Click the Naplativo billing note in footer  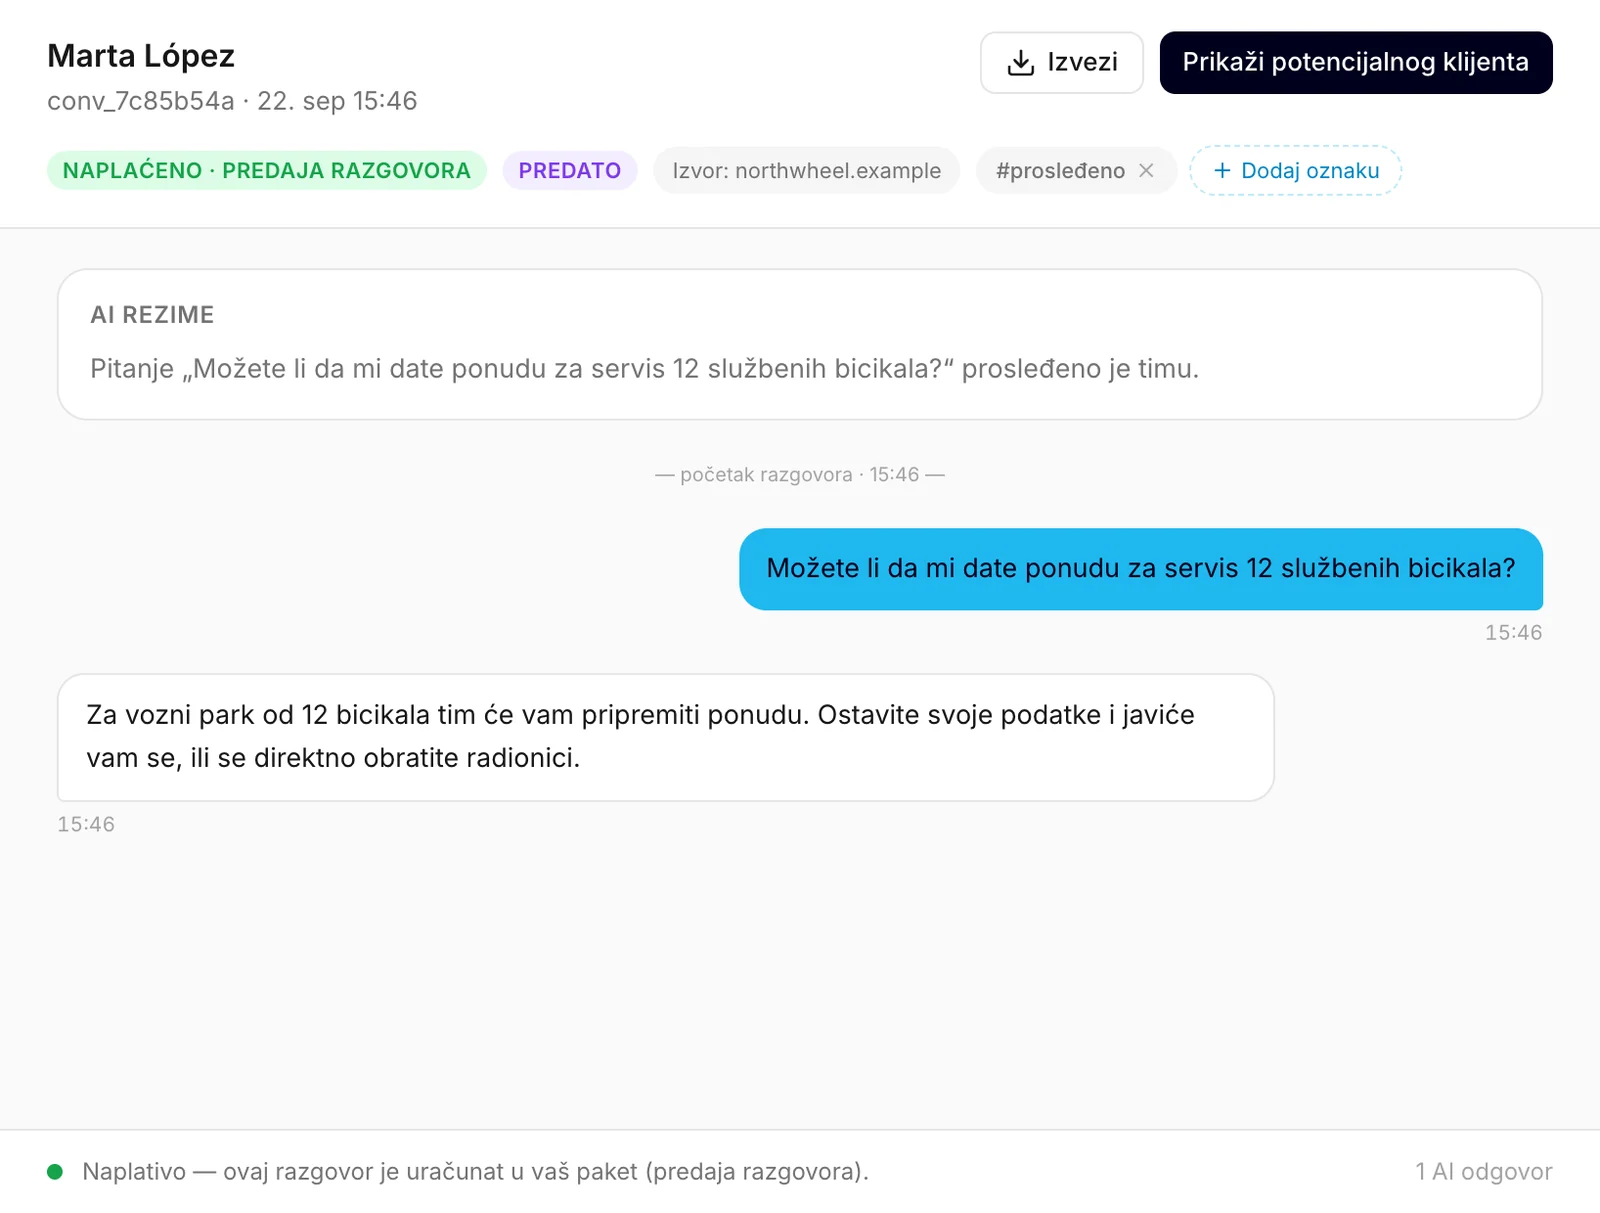(475, 1171)
